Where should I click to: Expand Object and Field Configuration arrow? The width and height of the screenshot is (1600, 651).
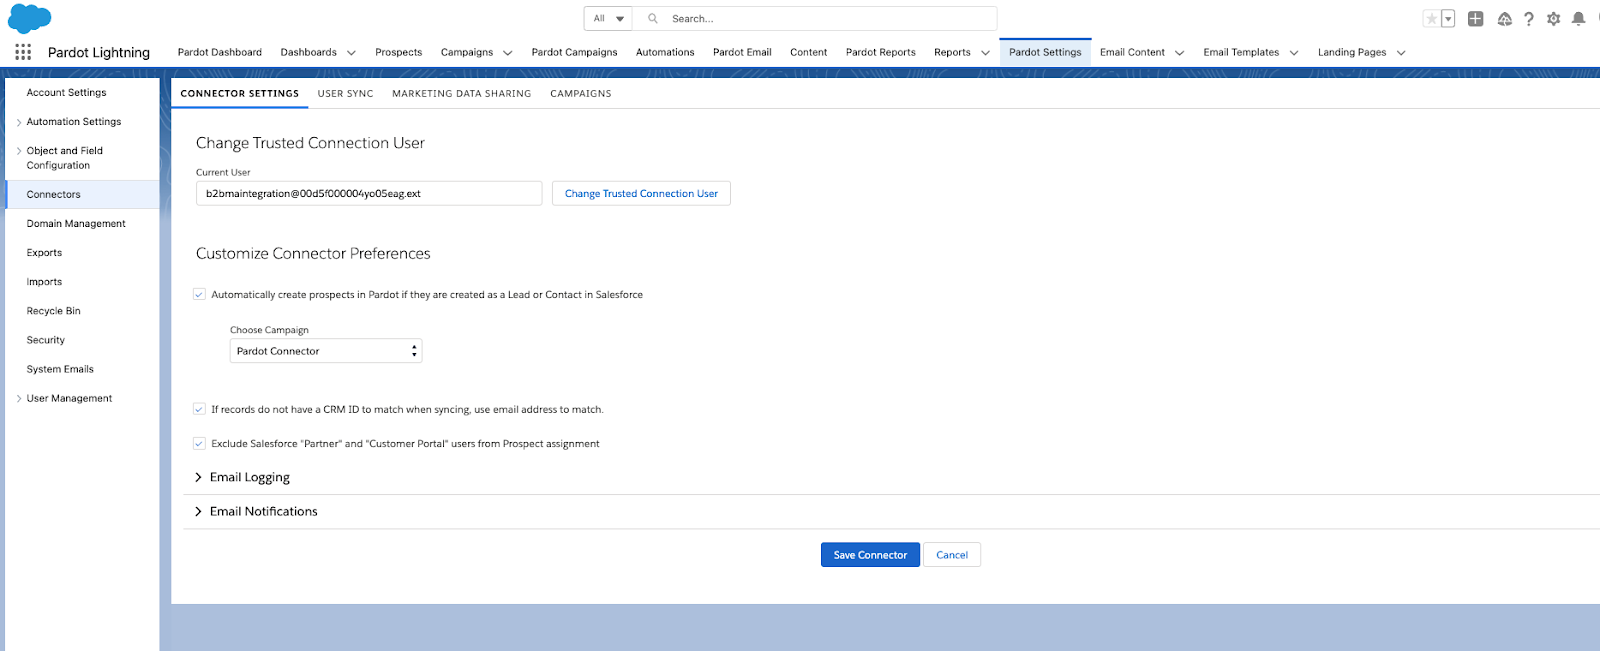click(x=19, y=151)
